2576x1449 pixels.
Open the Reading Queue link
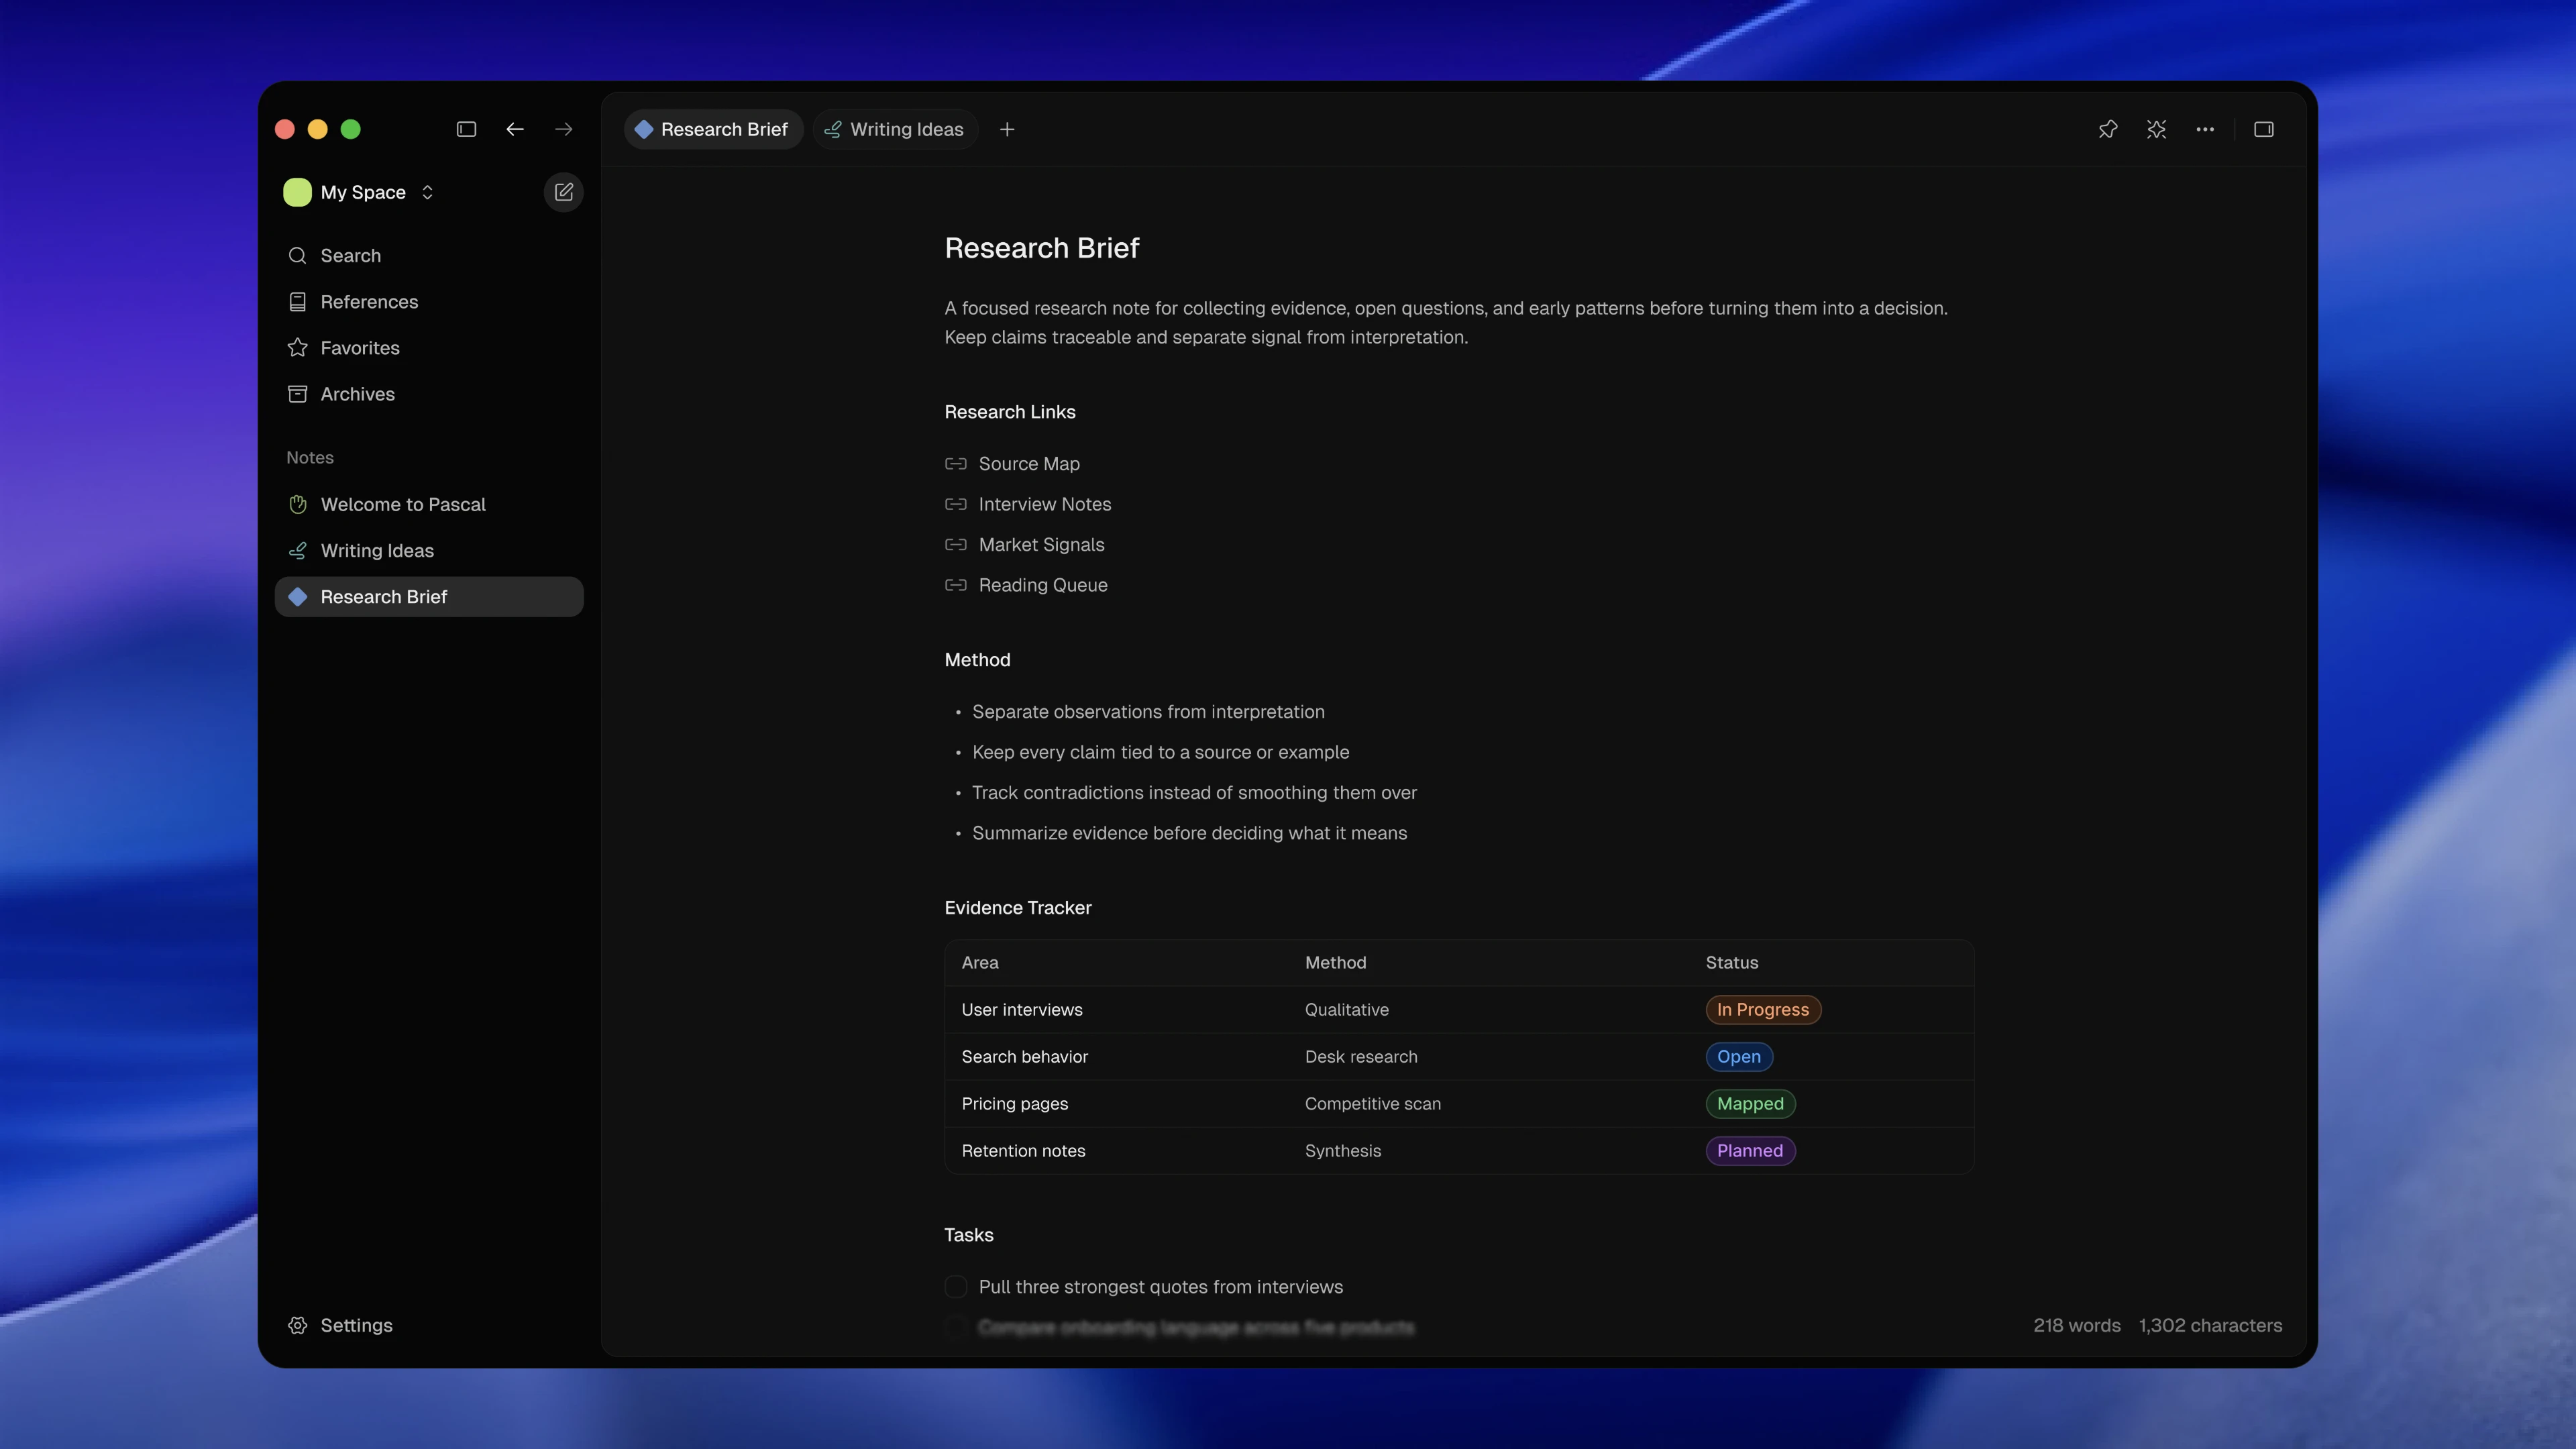1043,585
